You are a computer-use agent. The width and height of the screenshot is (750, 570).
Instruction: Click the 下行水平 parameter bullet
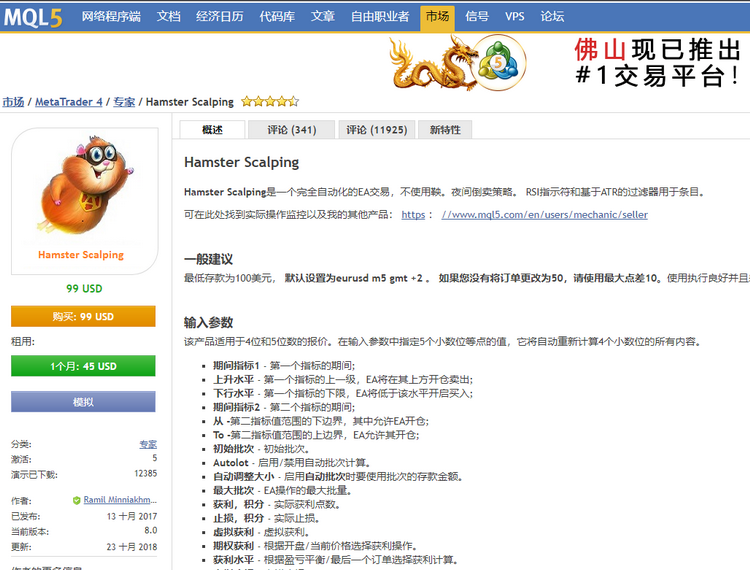pyautogui.click(x=343, y=394)
